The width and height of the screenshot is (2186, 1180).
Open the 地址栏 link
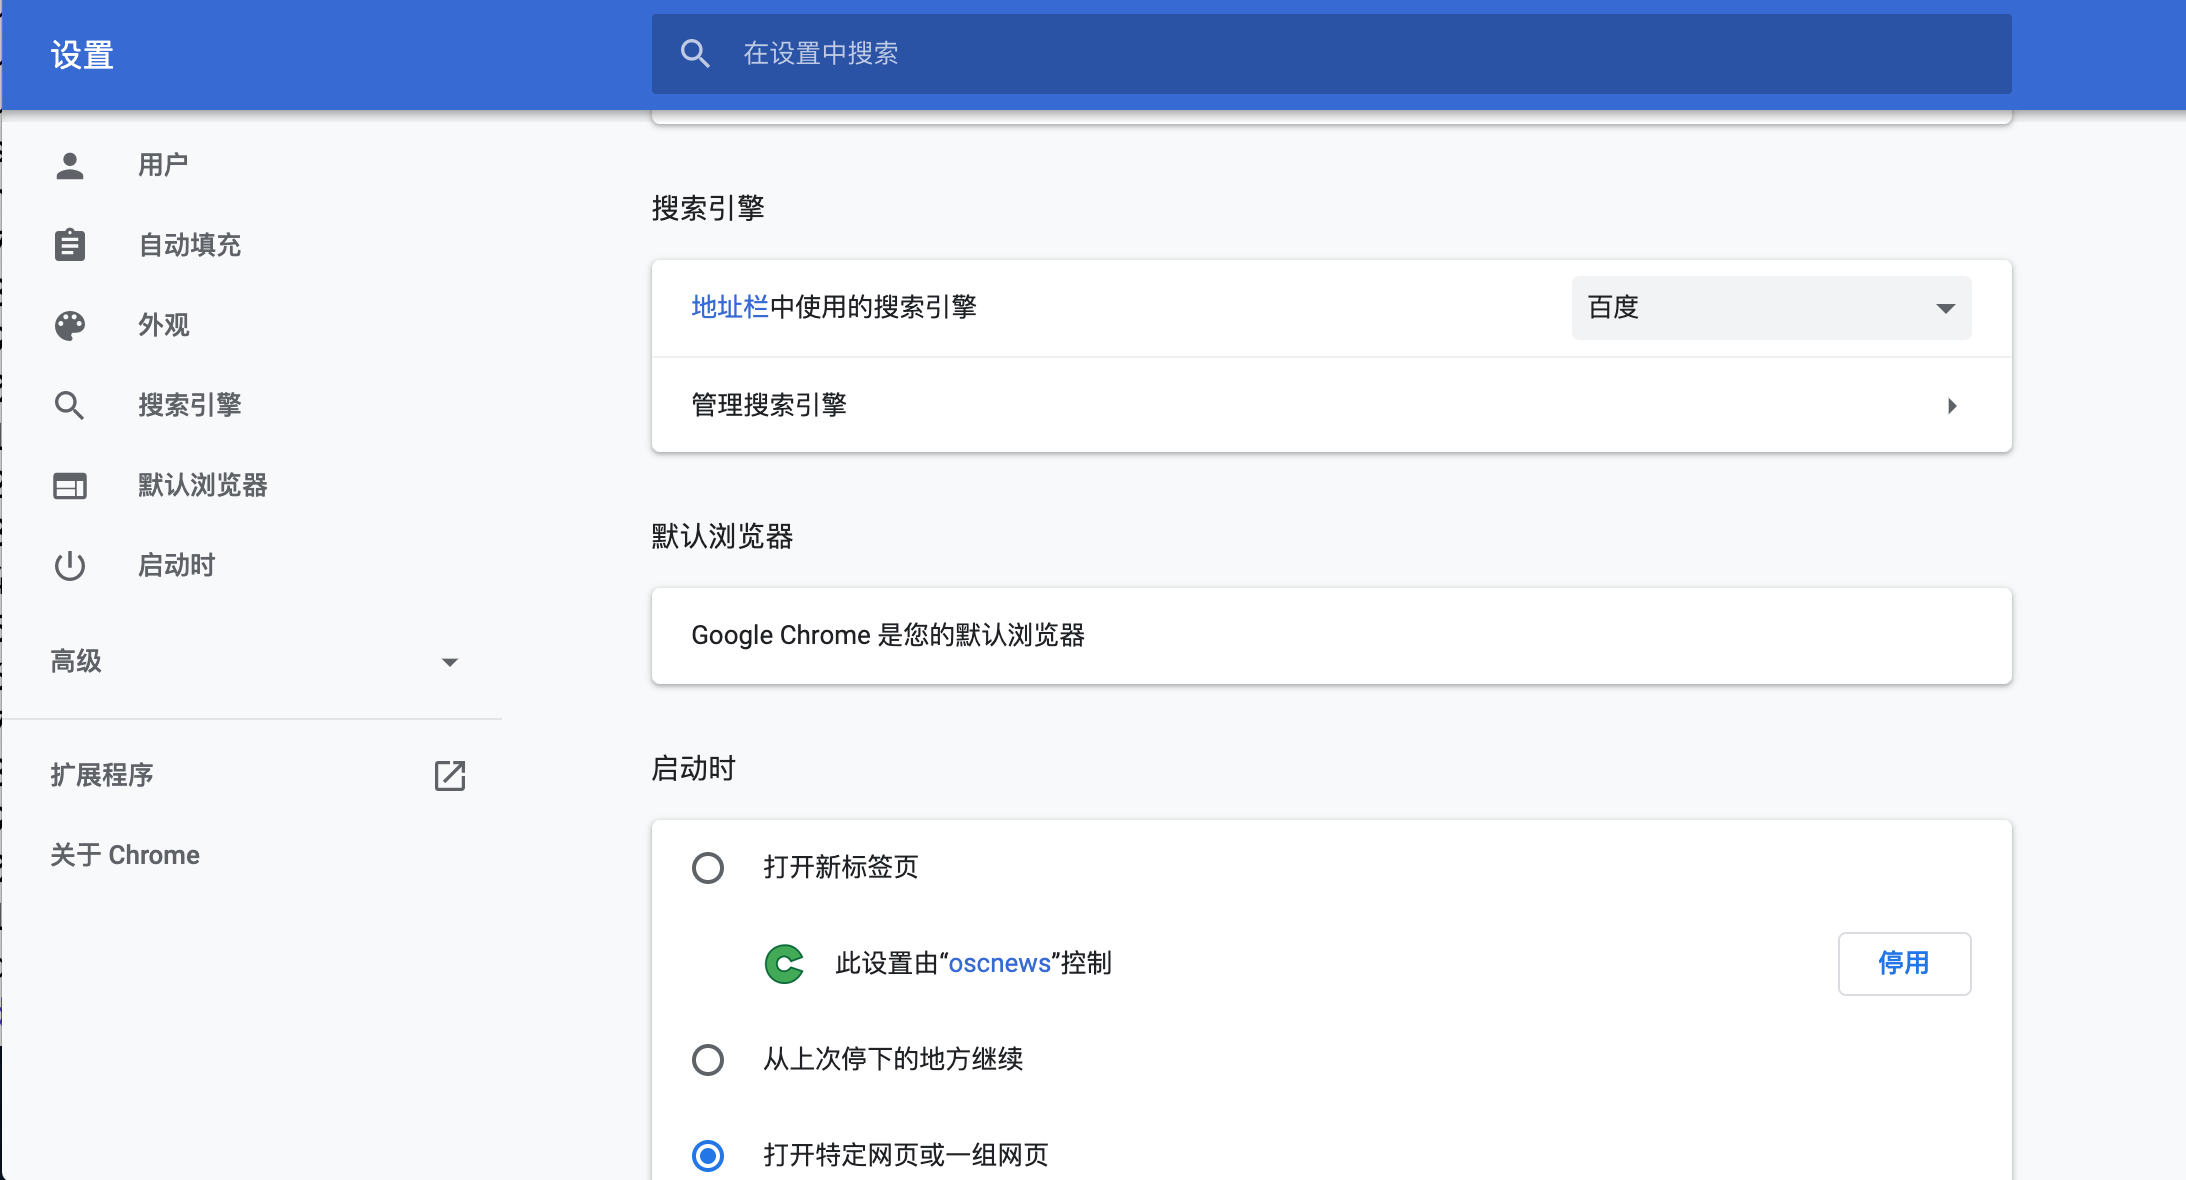[730, 307]
